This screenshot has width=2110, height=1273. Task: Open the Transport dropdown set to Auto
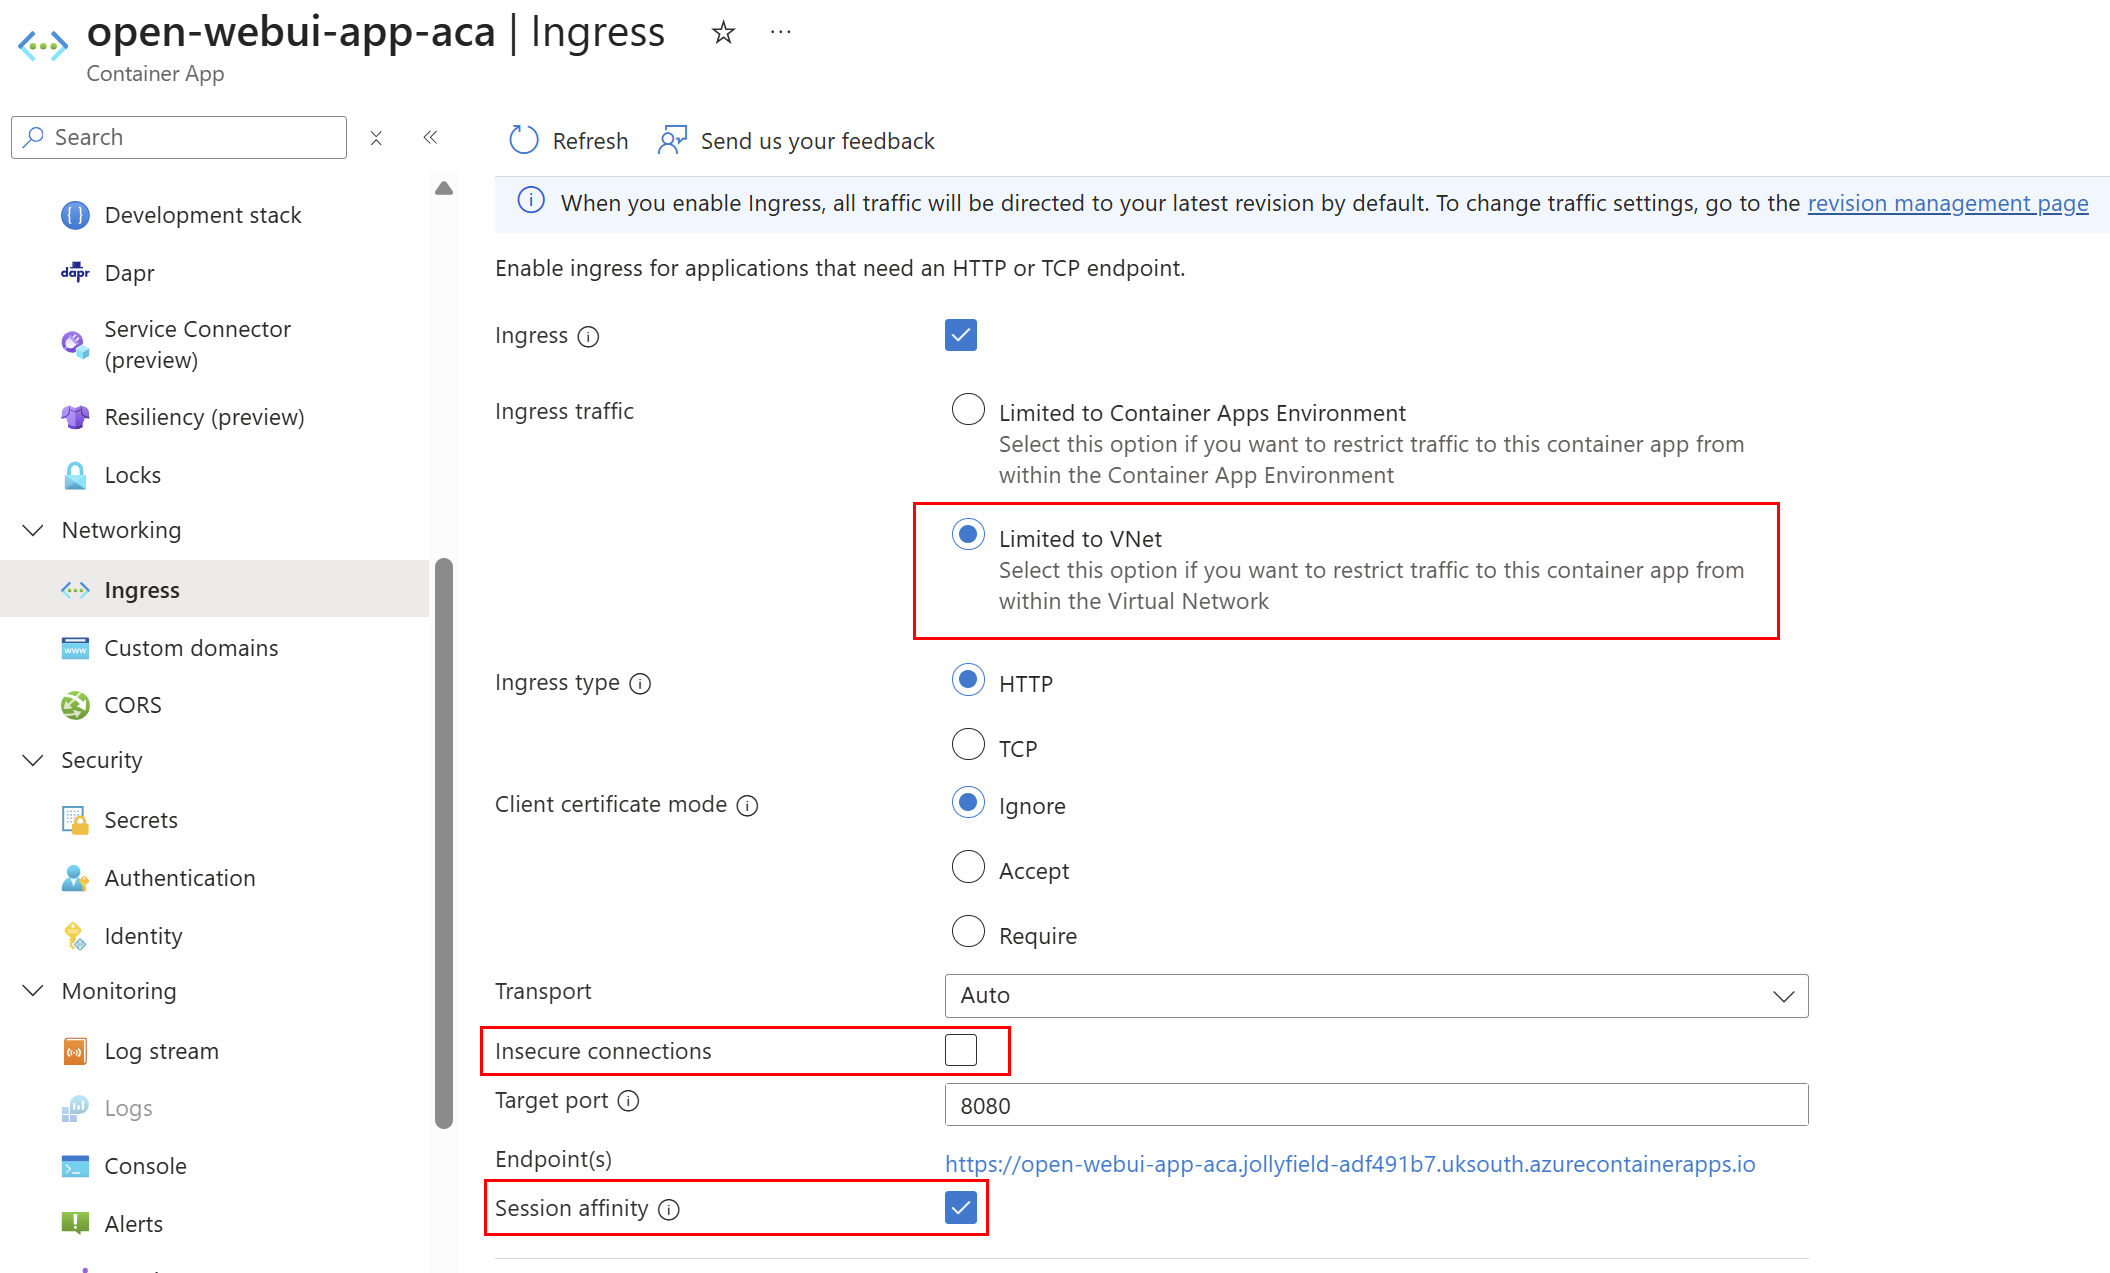(x=1375, y=996)
